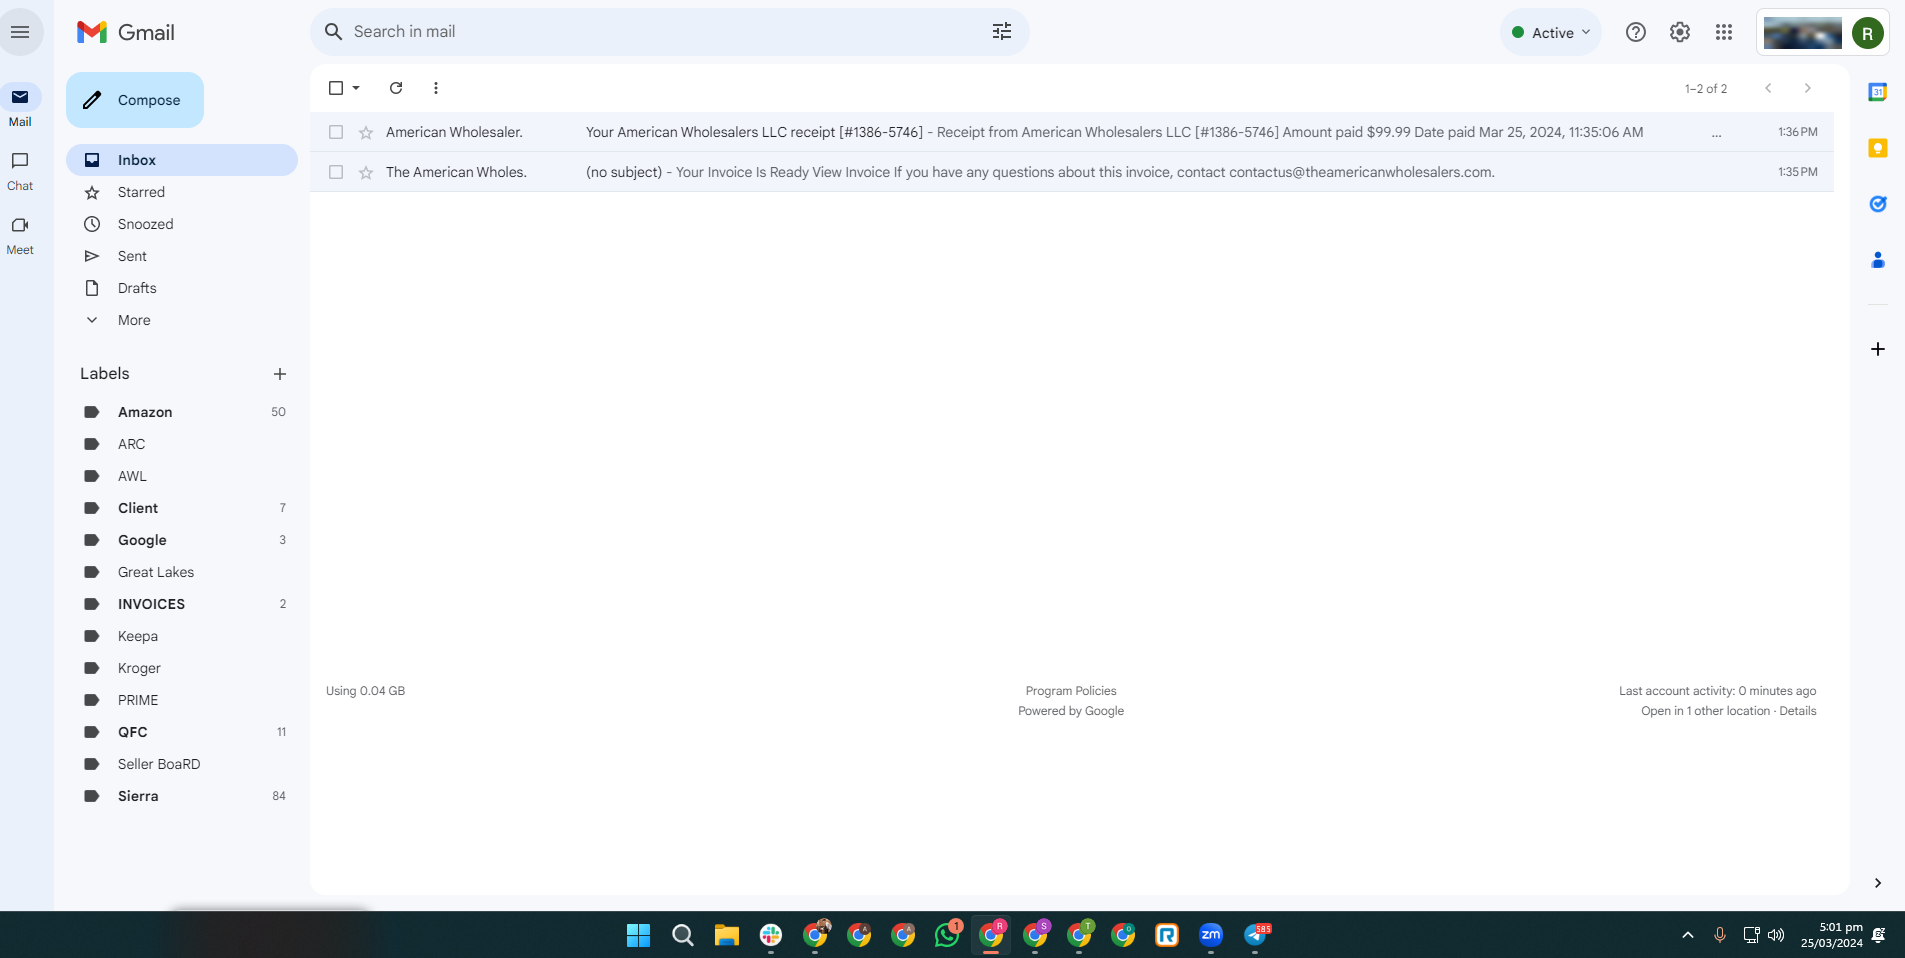This screenshot has height=958, width=1905.
Task: Open Google Keep side panel icon
Action: (x=1878, y=148)
